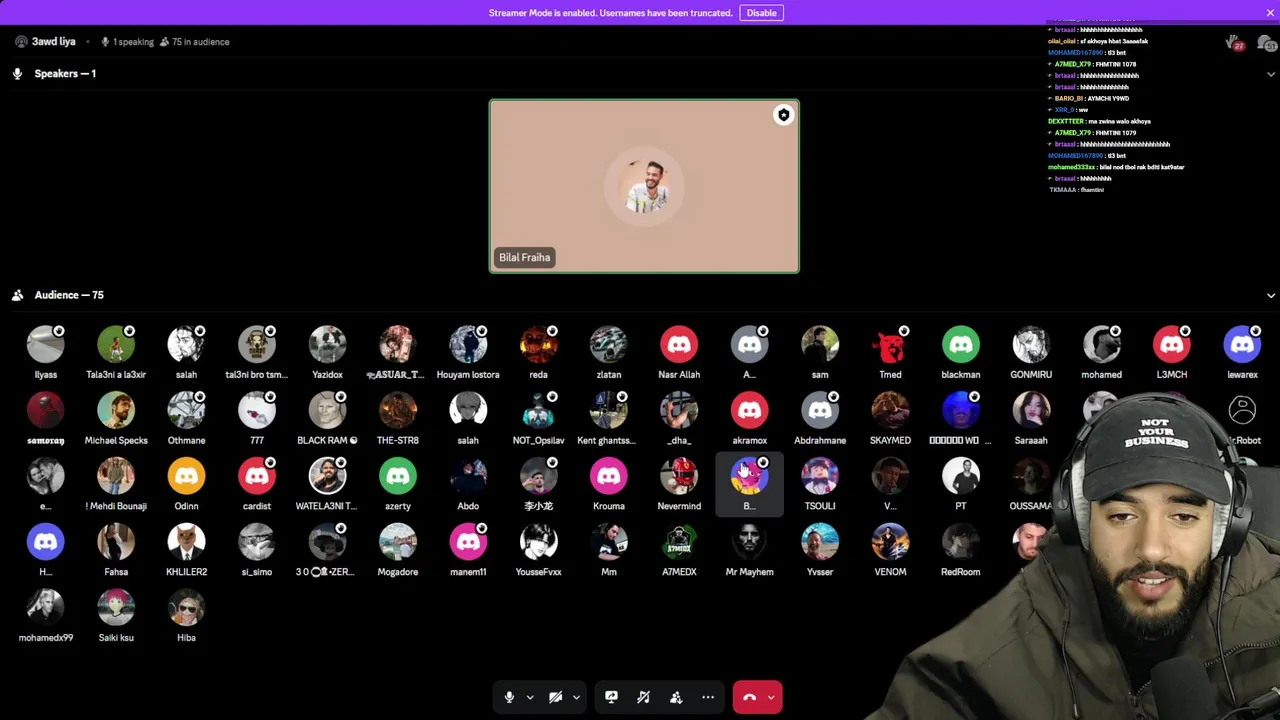Open microphone options chevron
The width and height of the screenshot is (1280, 720).
[x=530, y=697]
